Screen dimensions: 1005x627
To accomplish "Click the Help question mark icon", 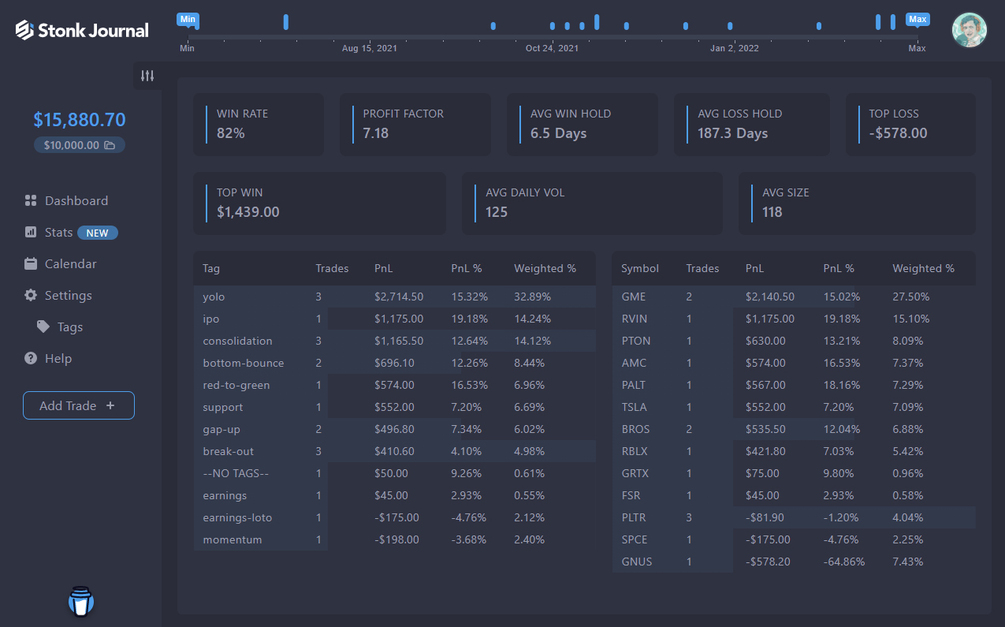I will (x=30, y=358).
